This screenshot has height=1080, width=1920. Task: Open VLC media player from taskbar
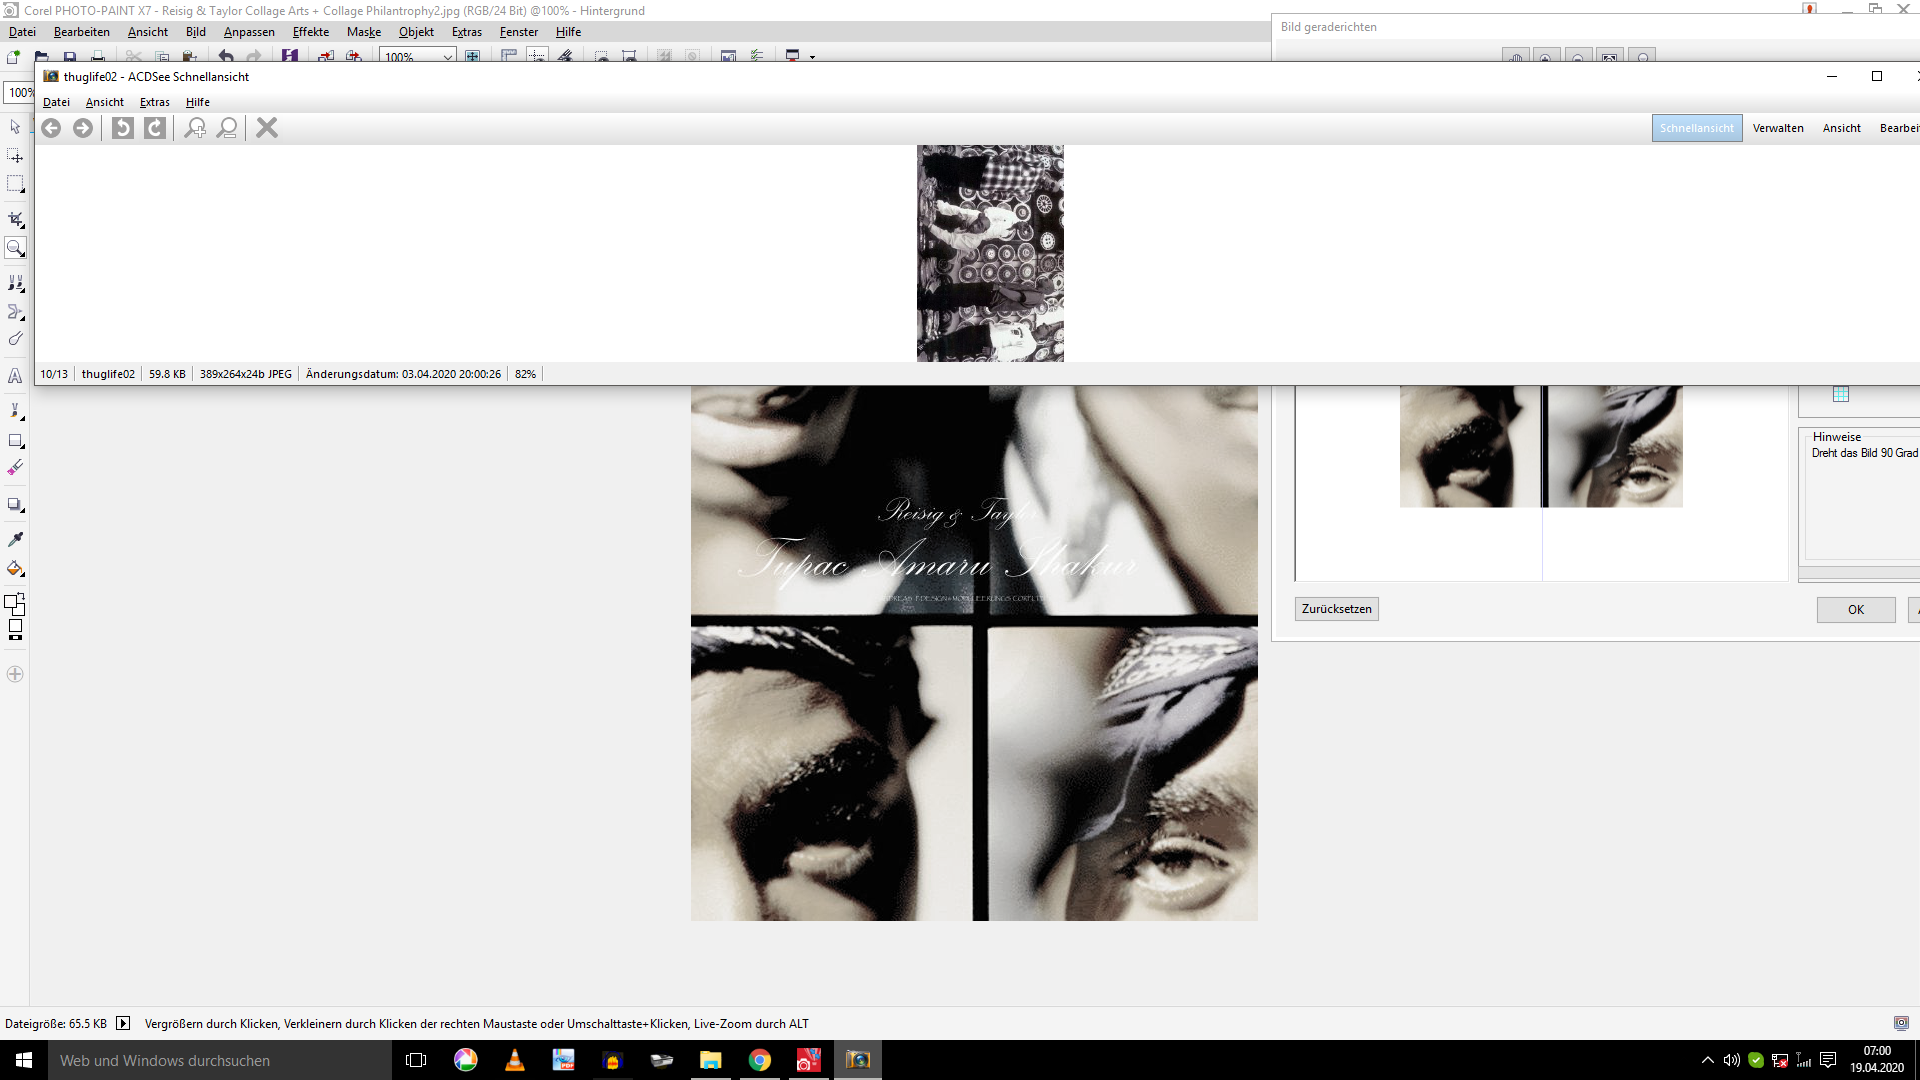click(515, 1060)
